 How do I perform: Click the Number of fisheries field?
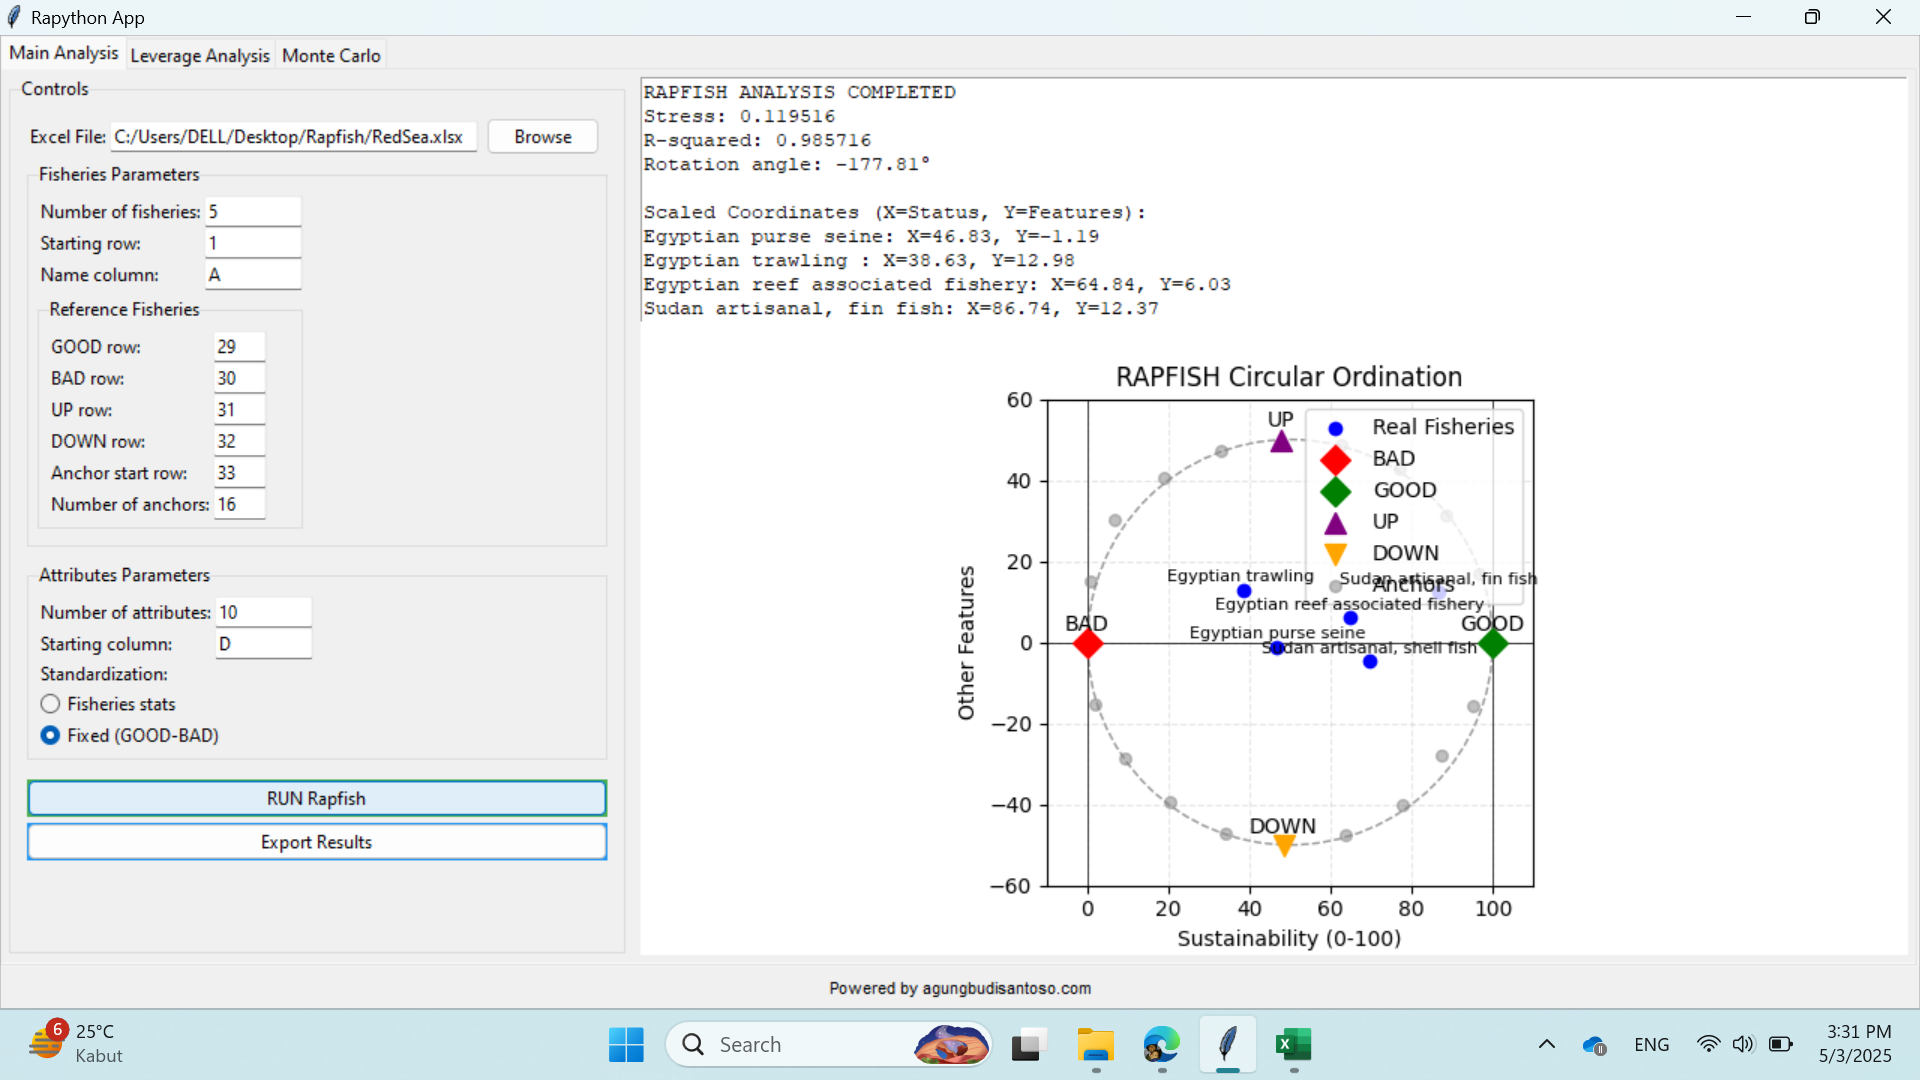pos(253,212)
